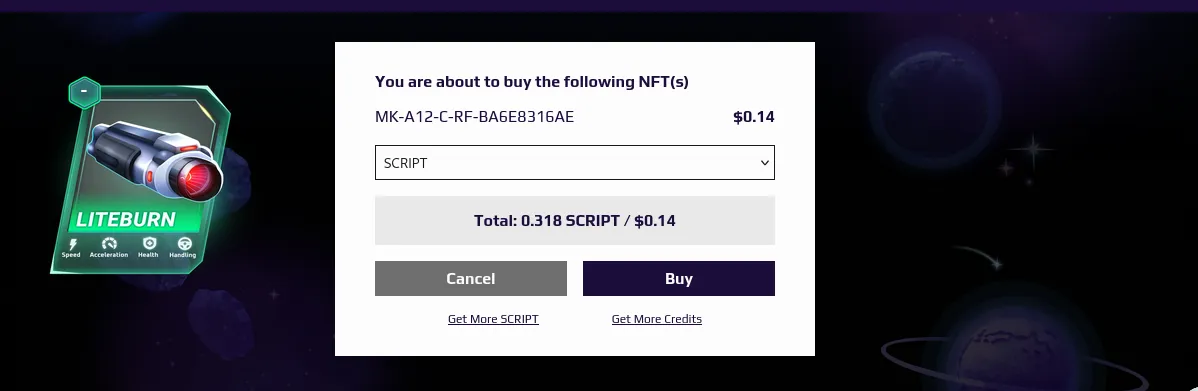1198x391 pixels.
Task: Cancel the NFT purchase
Action: click(471, 279)
